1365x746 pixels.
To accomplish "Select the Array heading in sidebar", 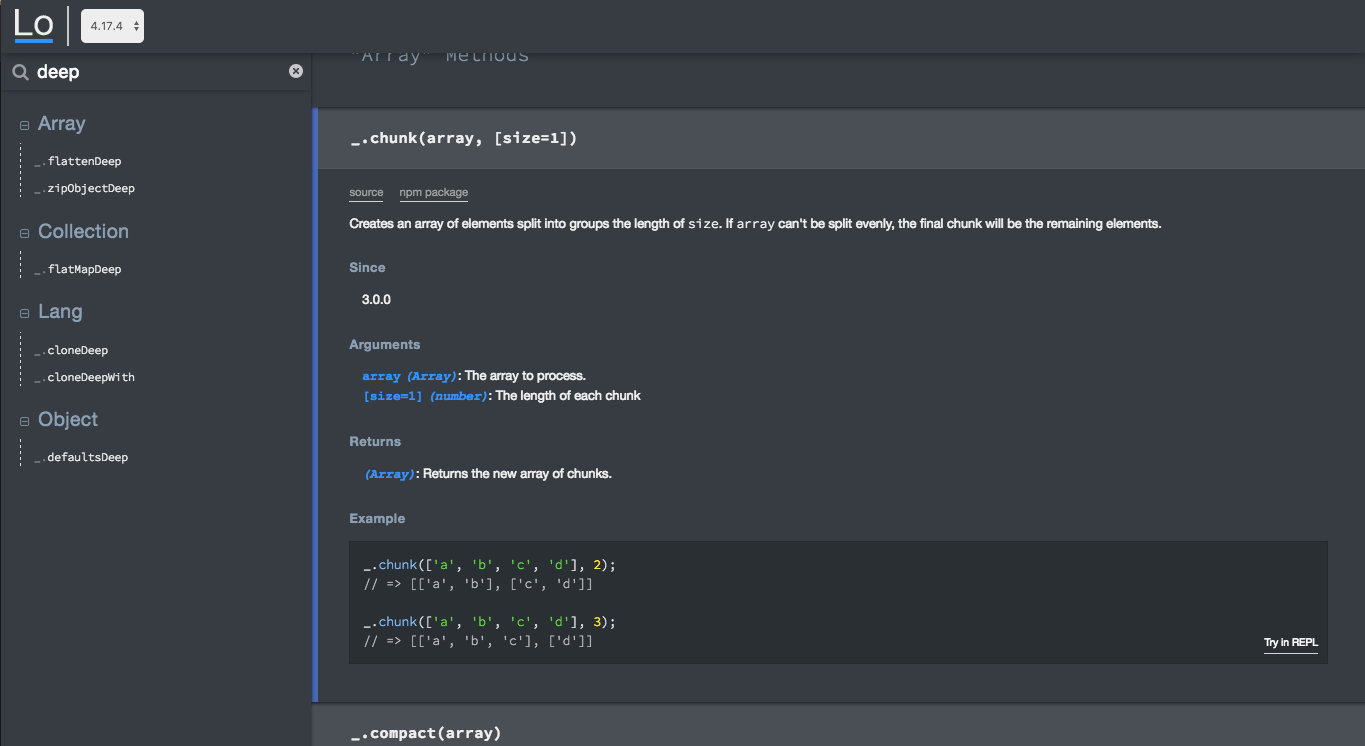I will [x=62, y=124].
